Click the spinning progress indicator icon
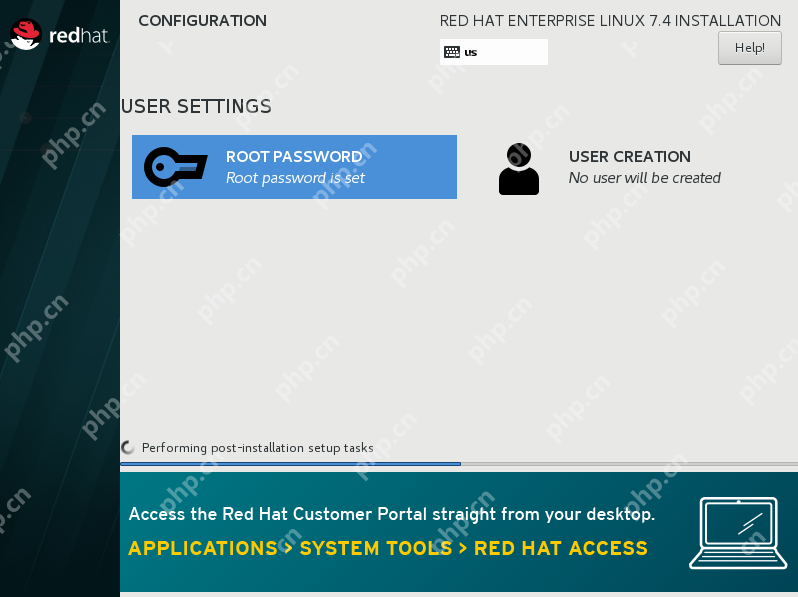The image size is (798, 597). click(127, 448)
